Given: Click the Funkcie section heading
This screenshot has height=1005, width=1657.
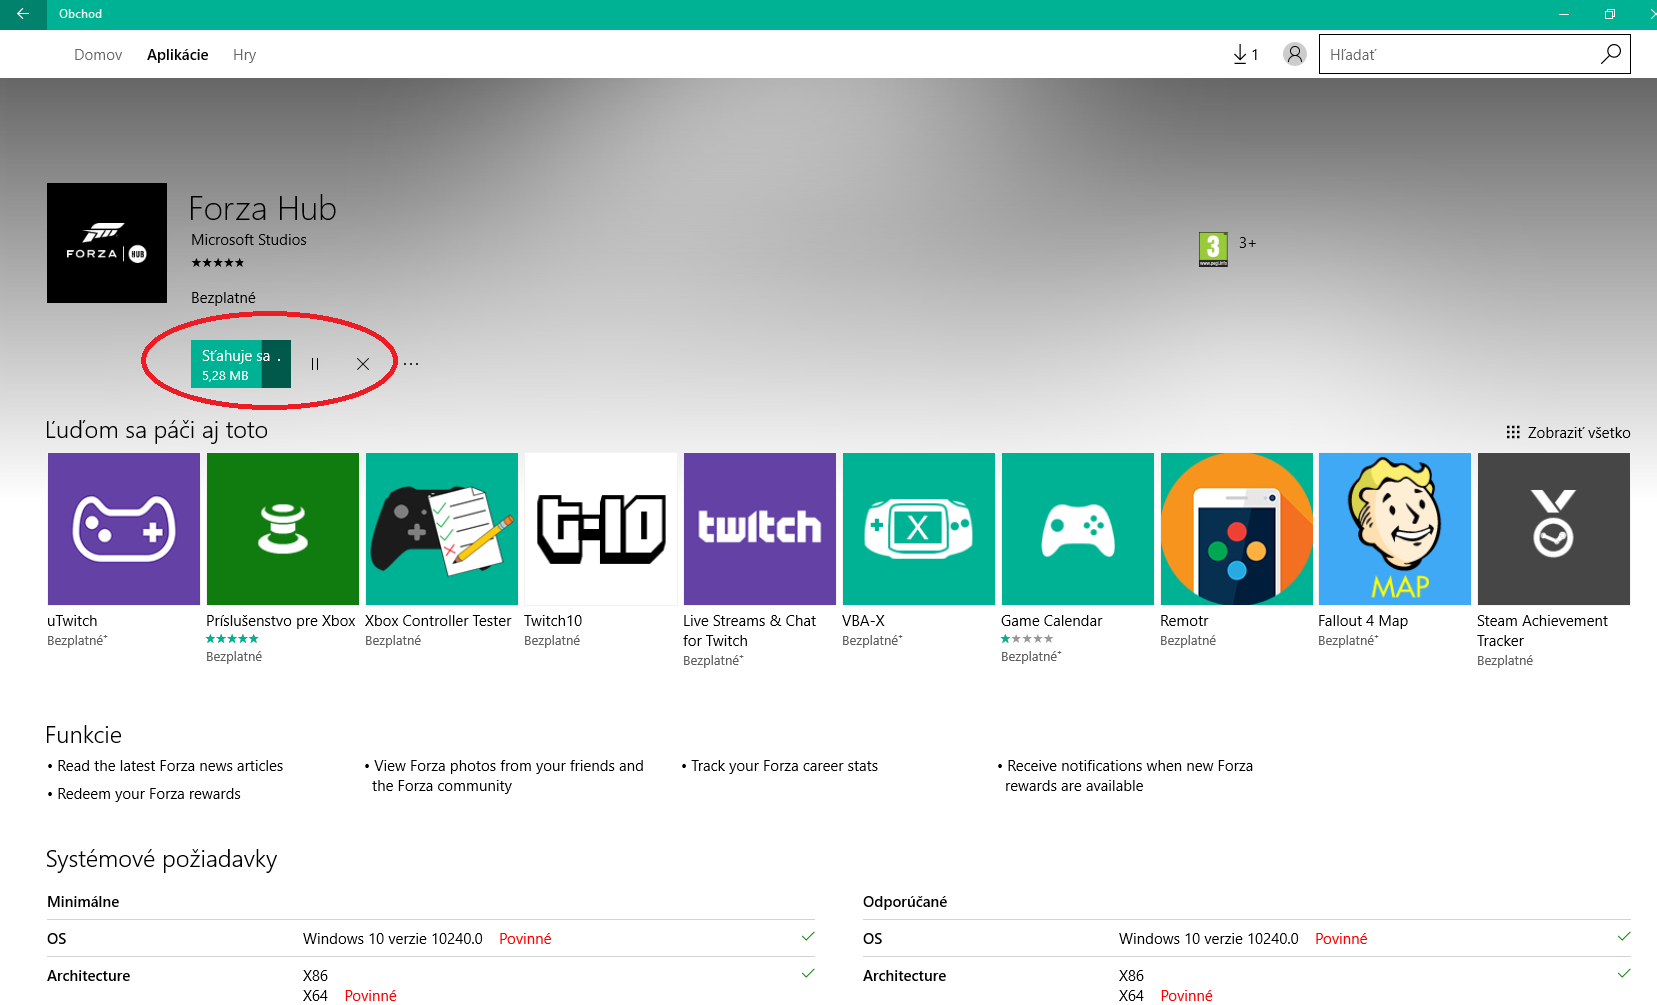Looking at the screenshot, I should [x=84, y=735].
